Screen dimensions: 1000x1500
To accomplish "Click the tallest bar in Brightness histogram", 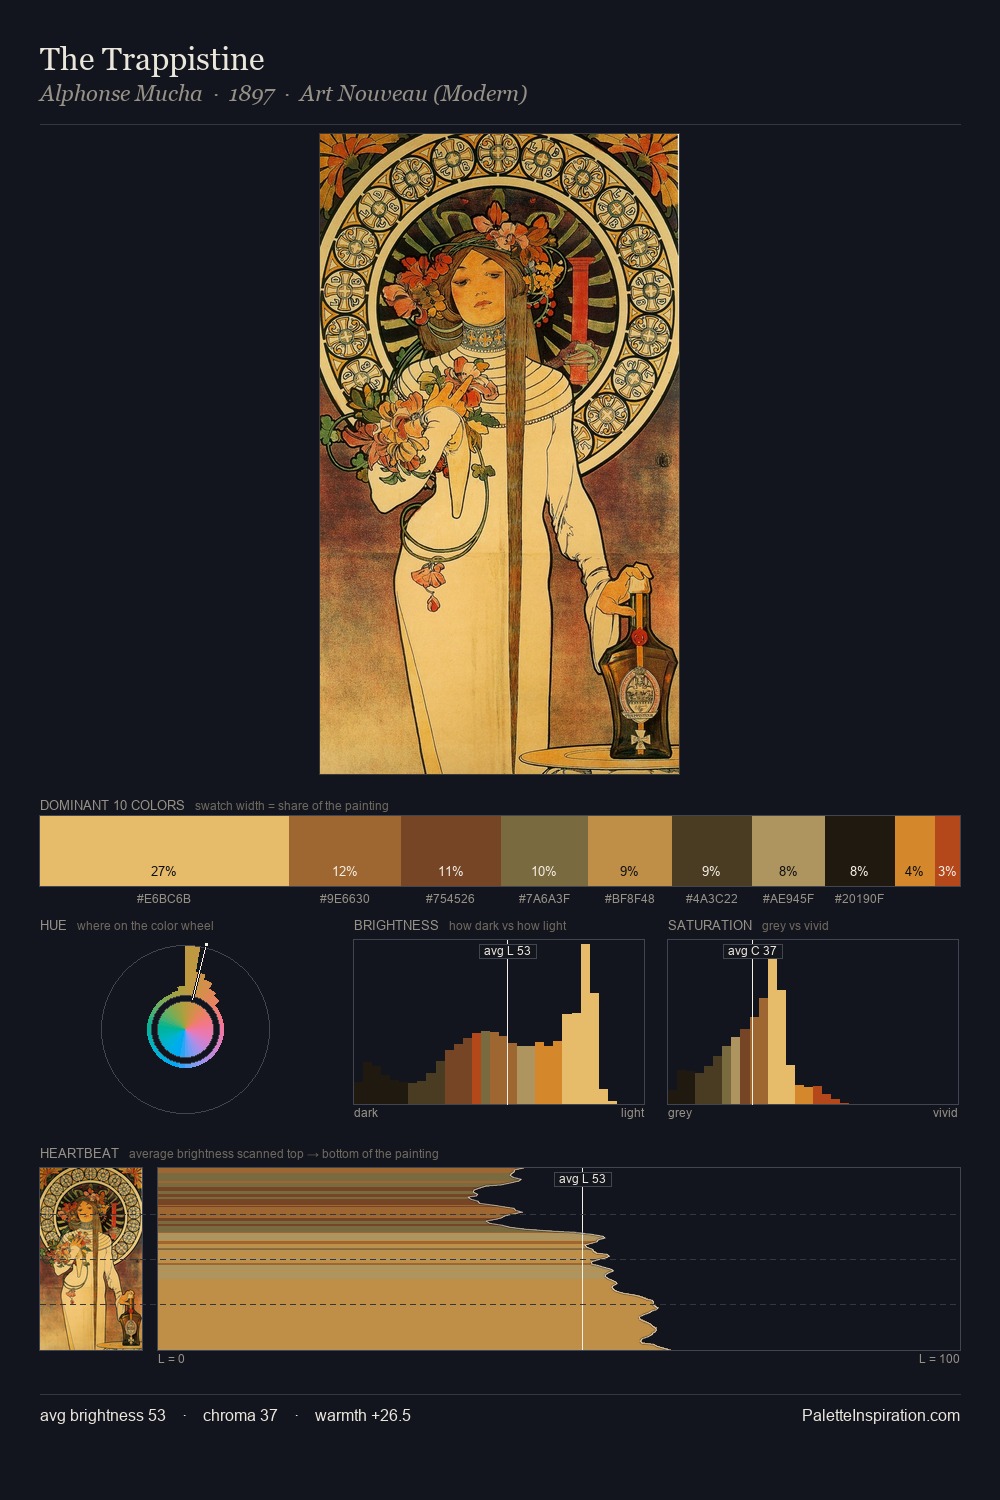I will point(586,1024).
